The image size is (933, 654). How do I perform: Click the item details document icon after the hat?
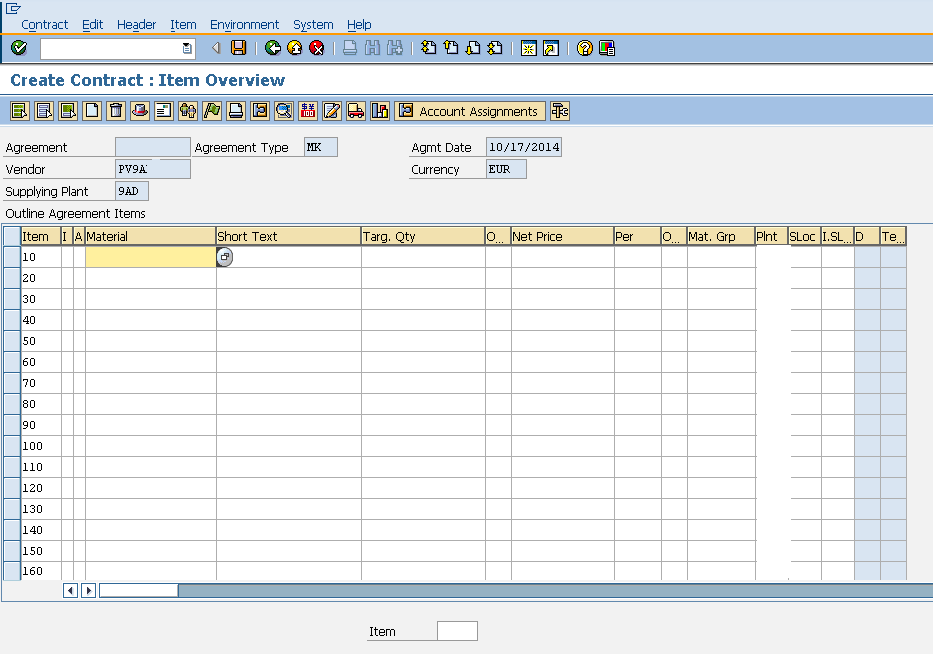(164, 111)
